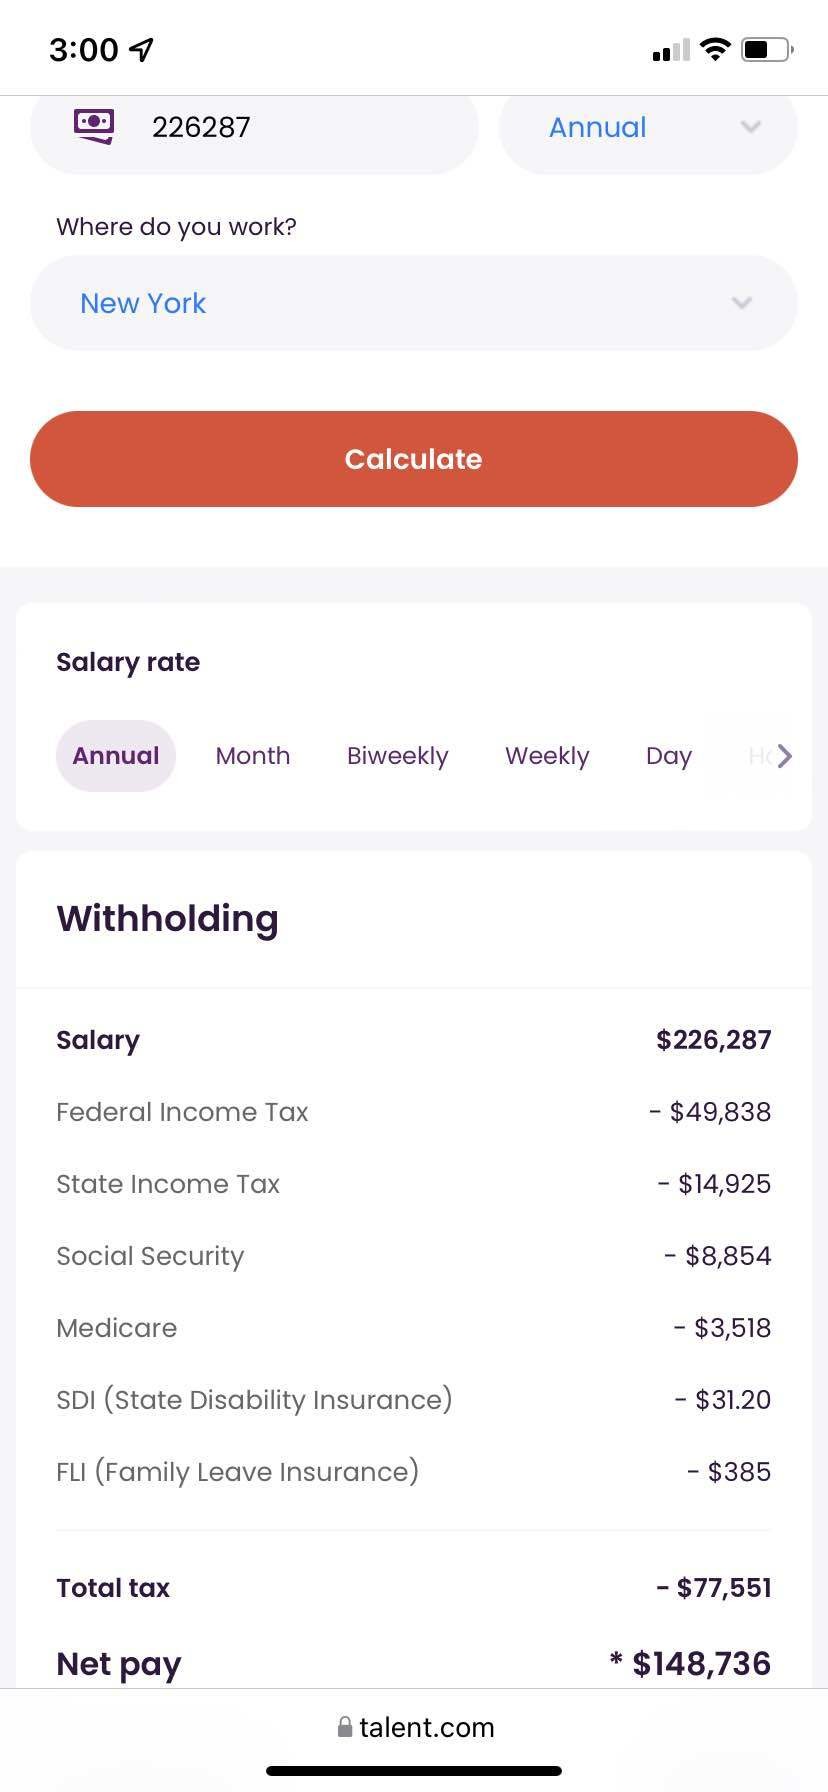Select the Day salary rate

[668, 756]
